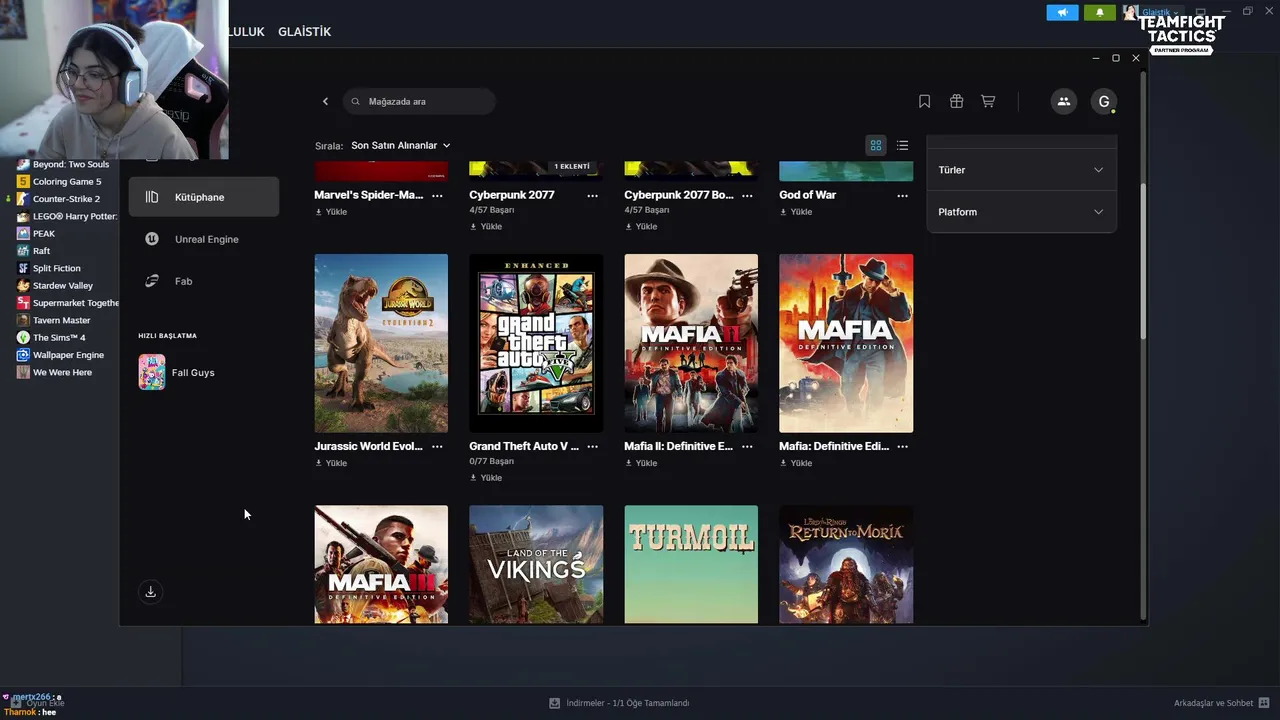The width and height of the screenshot is (1280, 720).
Task: Select The Sims 4 in Steam list
Action: [x=60, y=338]
